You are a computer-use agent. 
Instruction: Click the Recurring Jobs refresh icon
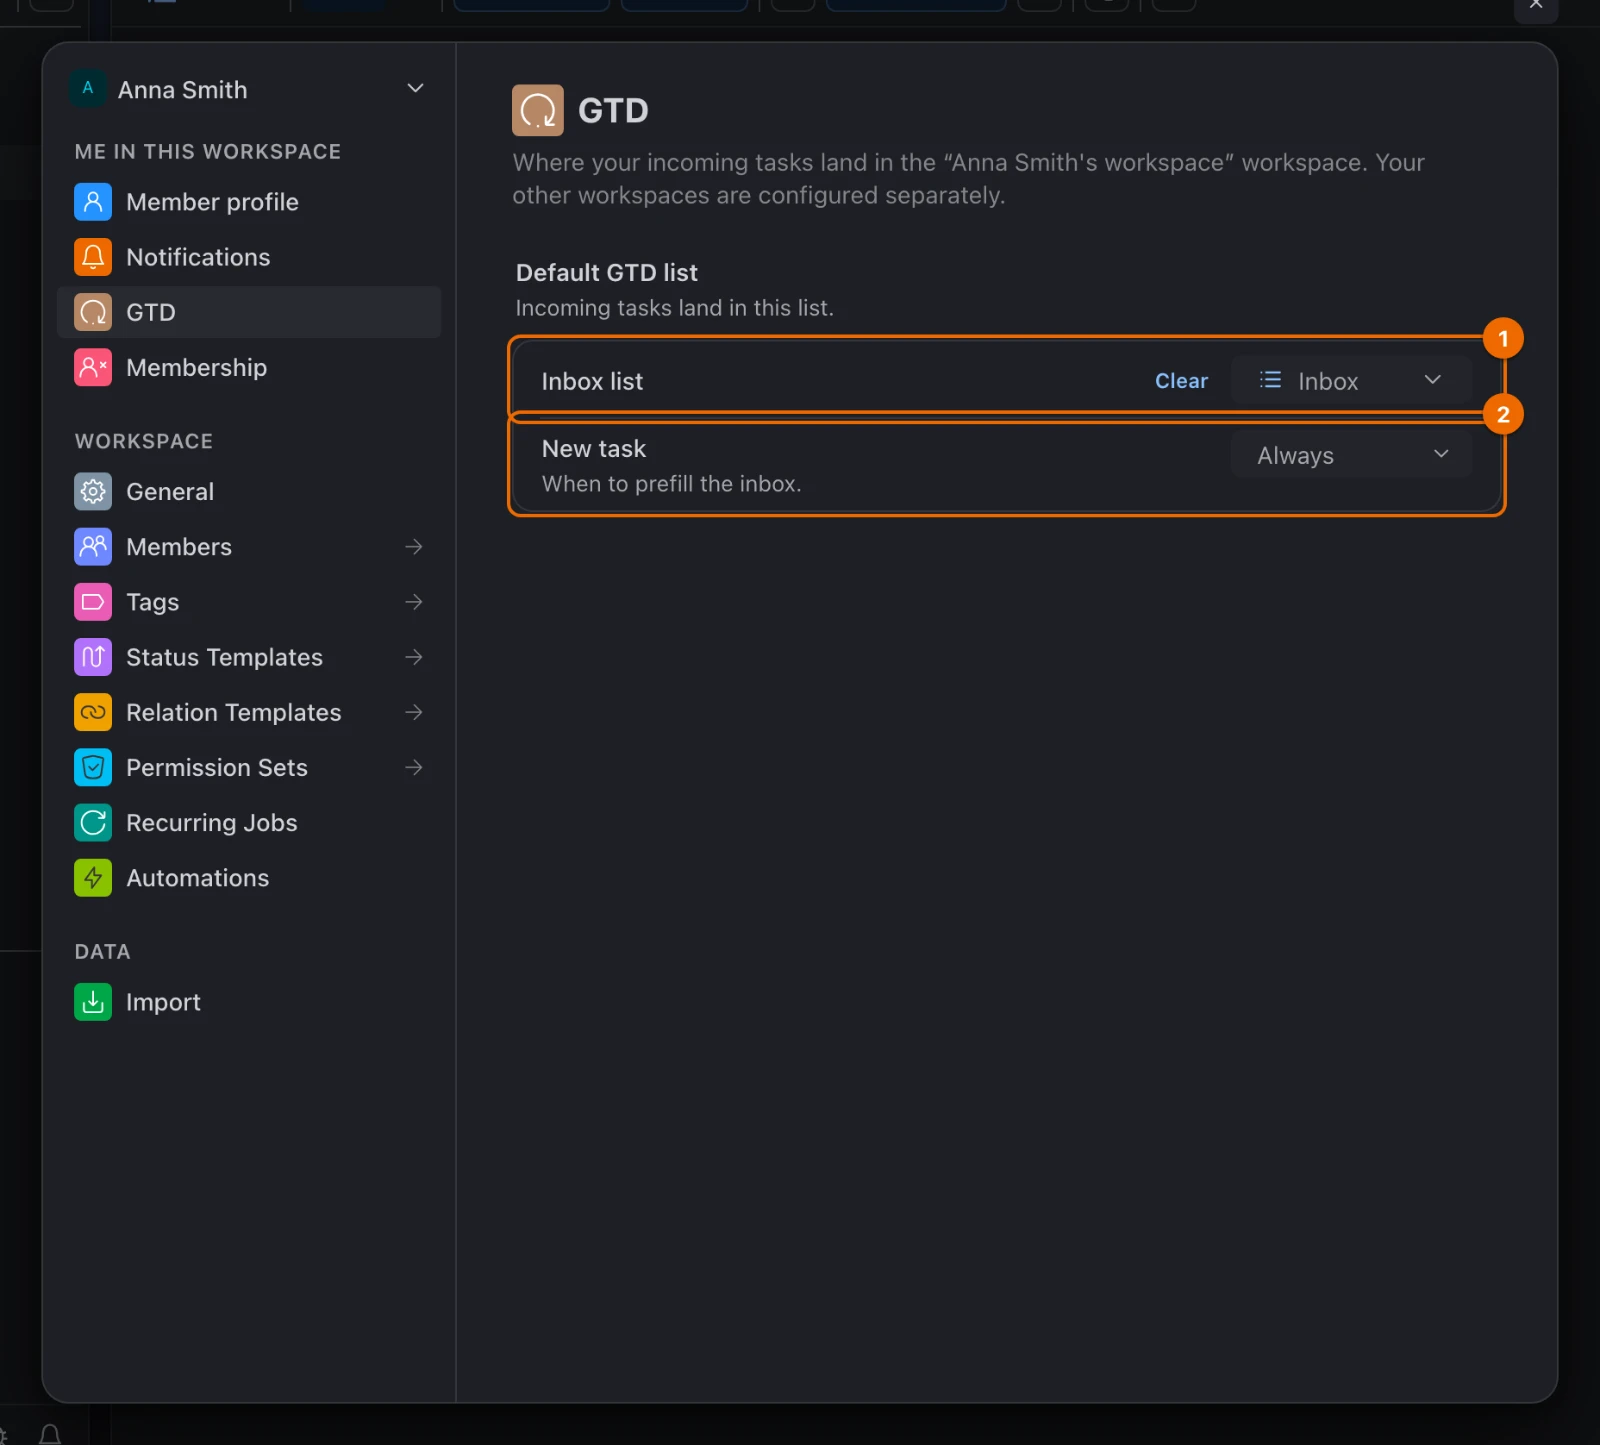93,822
